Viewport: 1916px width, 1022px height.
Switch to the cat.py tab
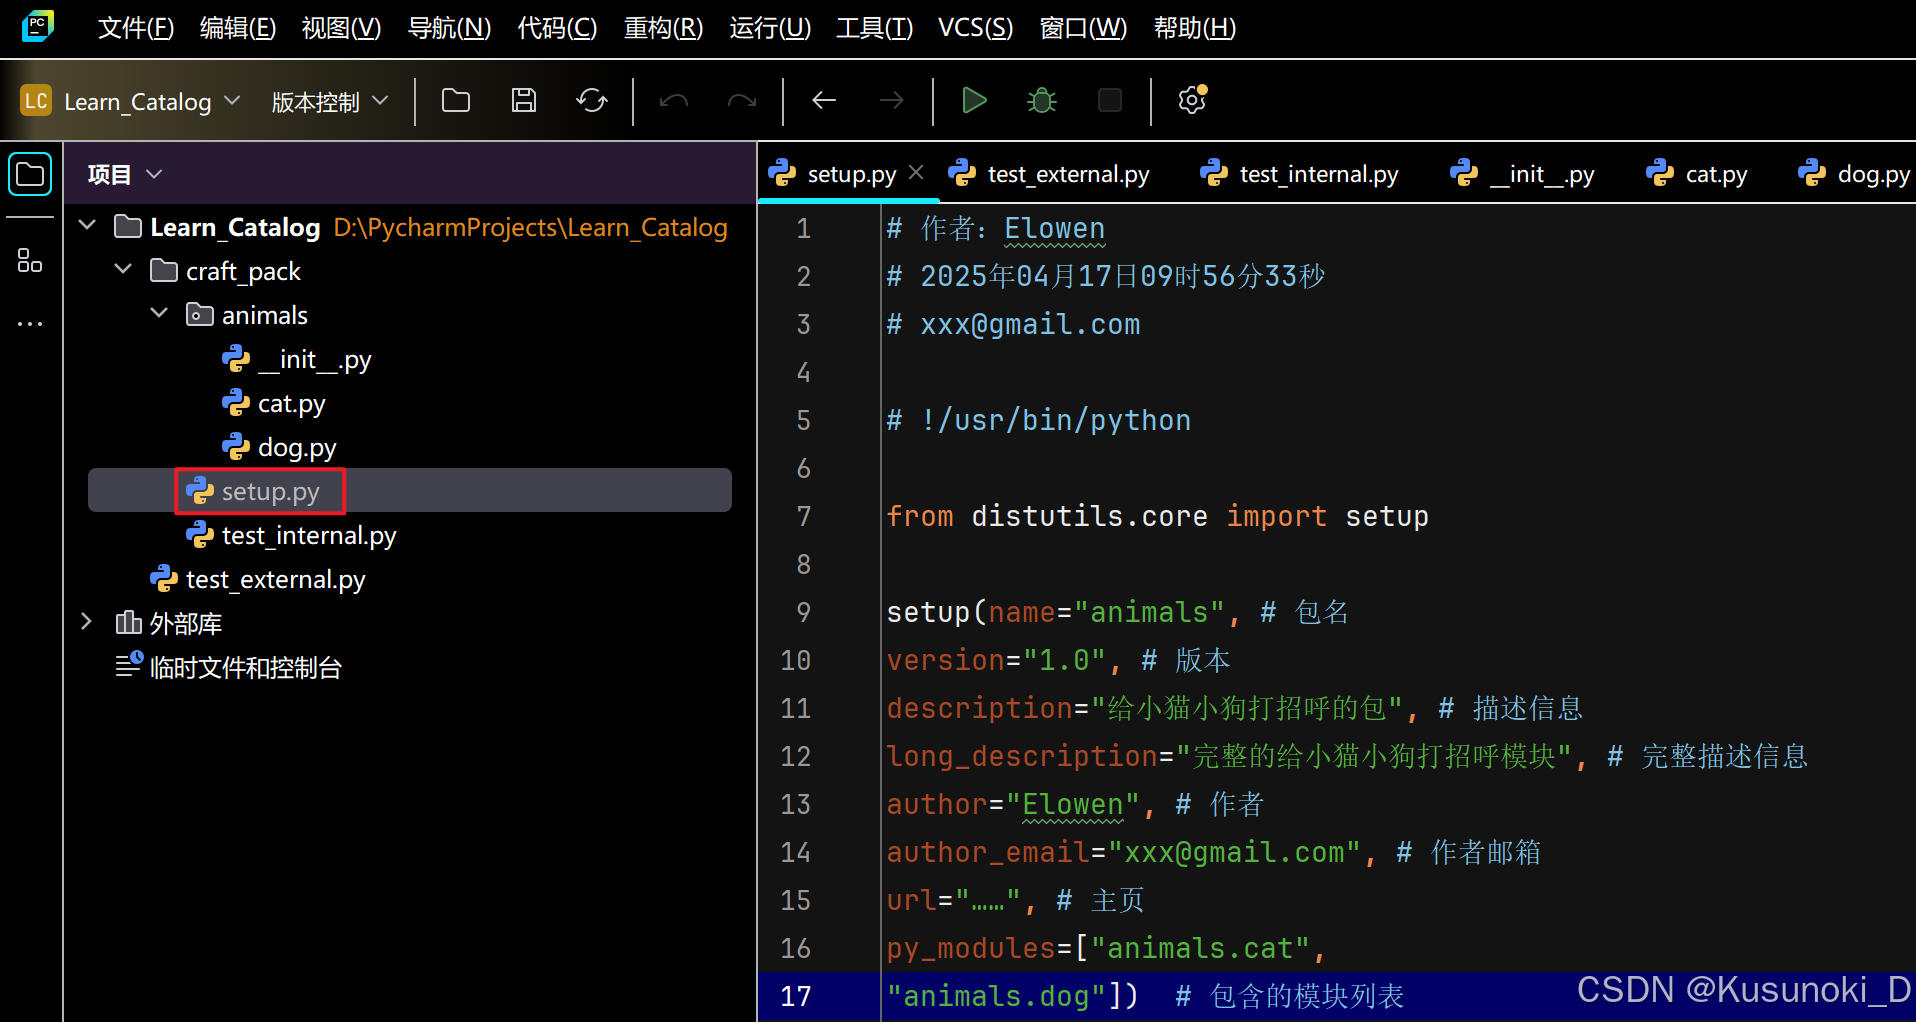tap(1712, 173)
